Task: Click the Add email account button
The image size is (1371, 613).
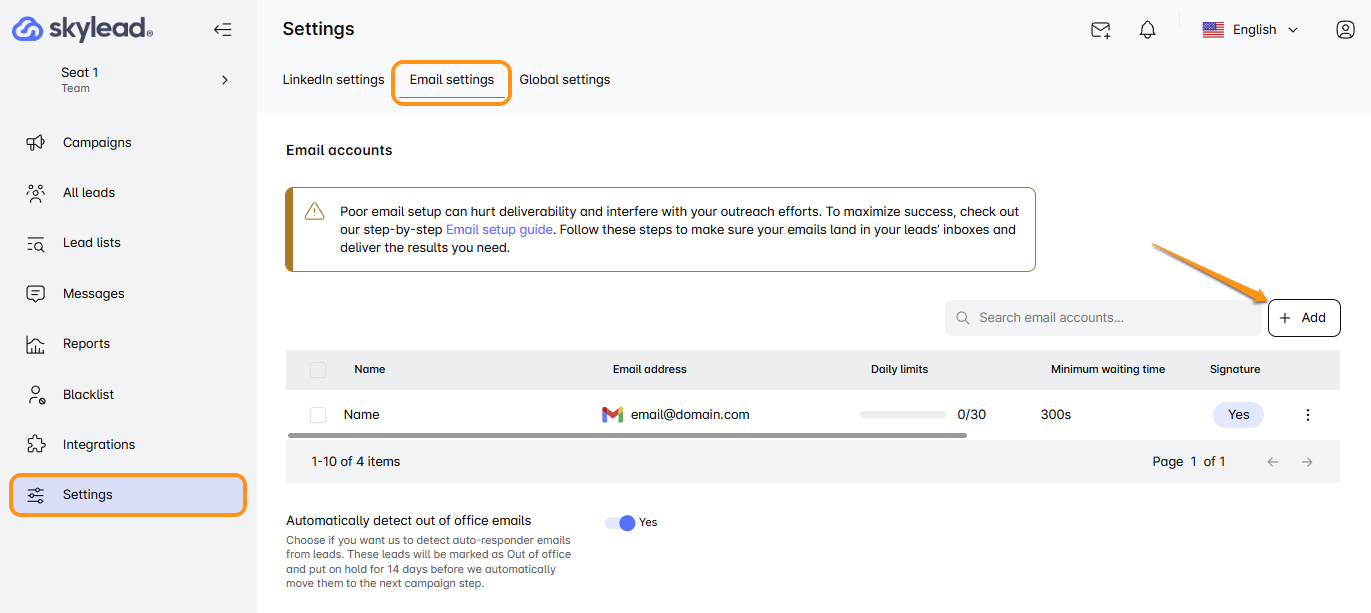Action: click(1303, 318)
